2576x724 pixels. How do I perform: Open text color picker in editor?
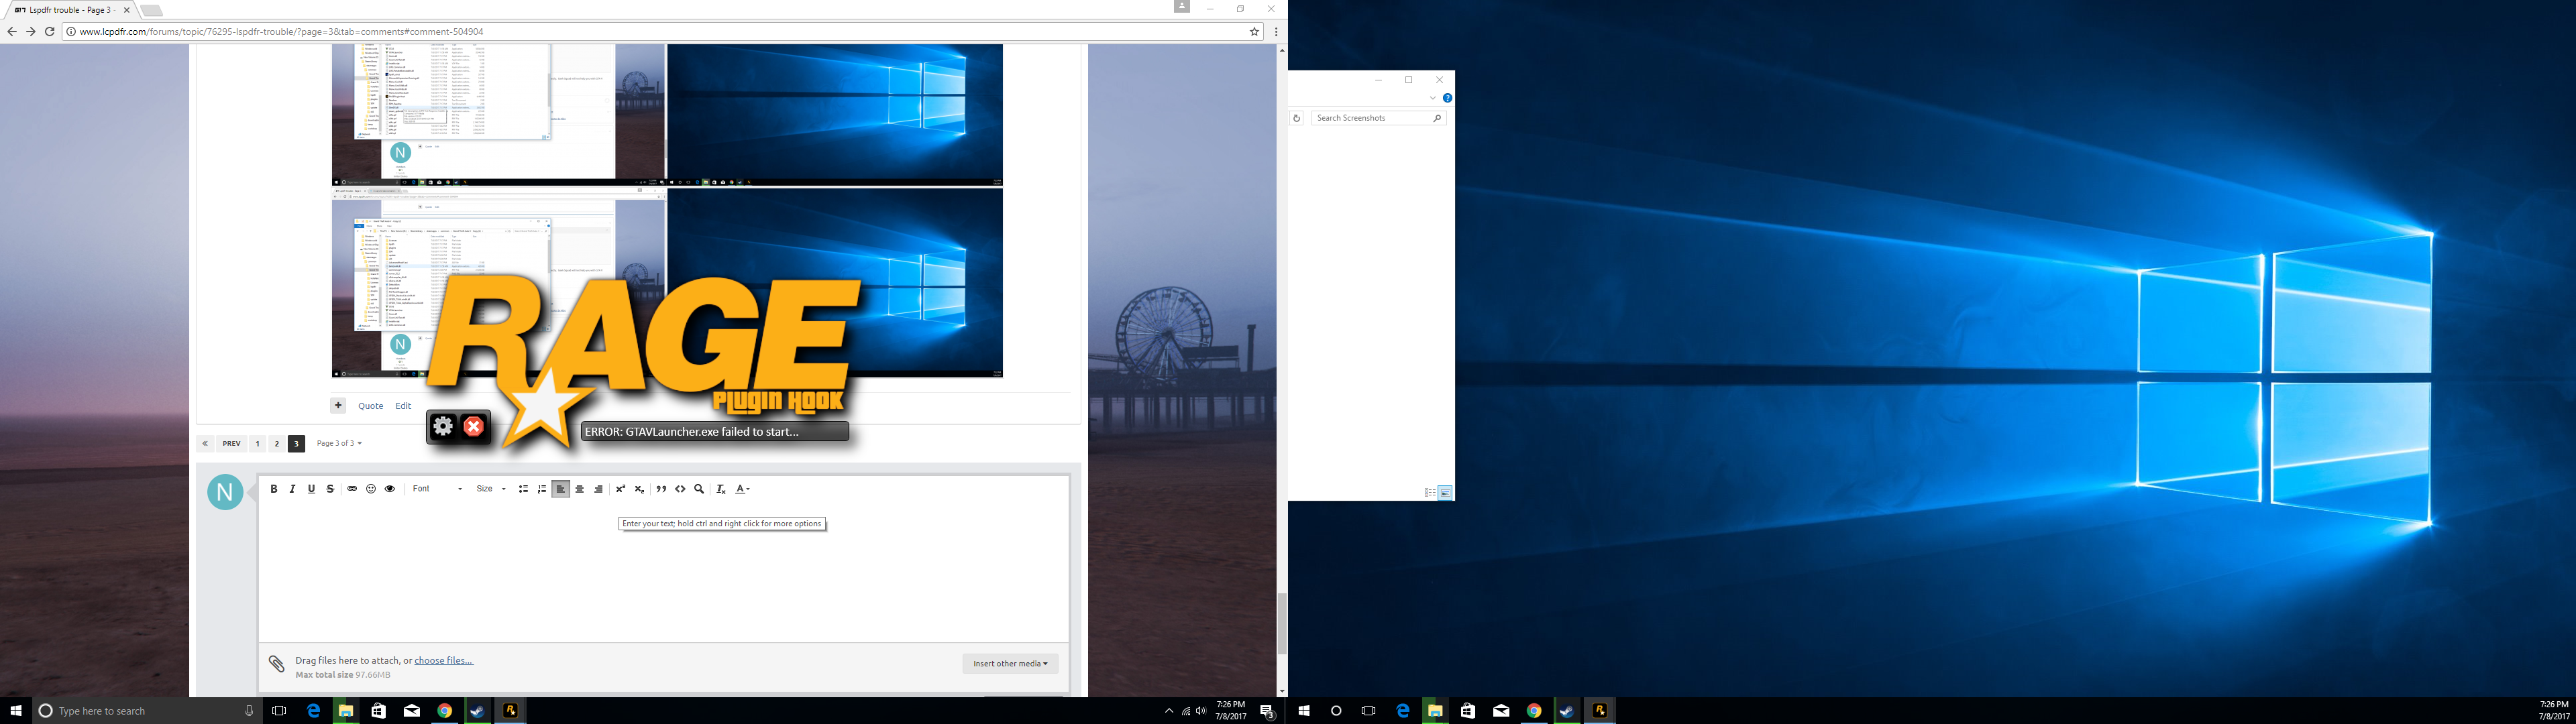point(742,489)
